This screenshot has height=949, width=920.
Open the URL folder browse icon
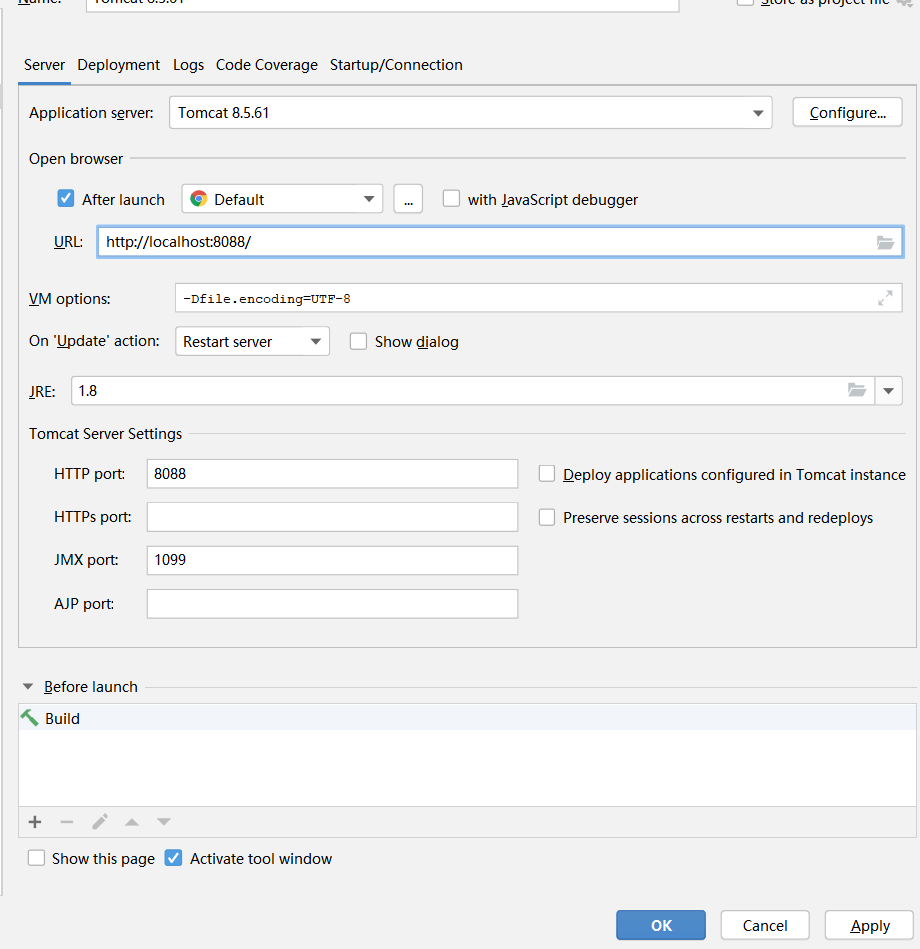886,241
